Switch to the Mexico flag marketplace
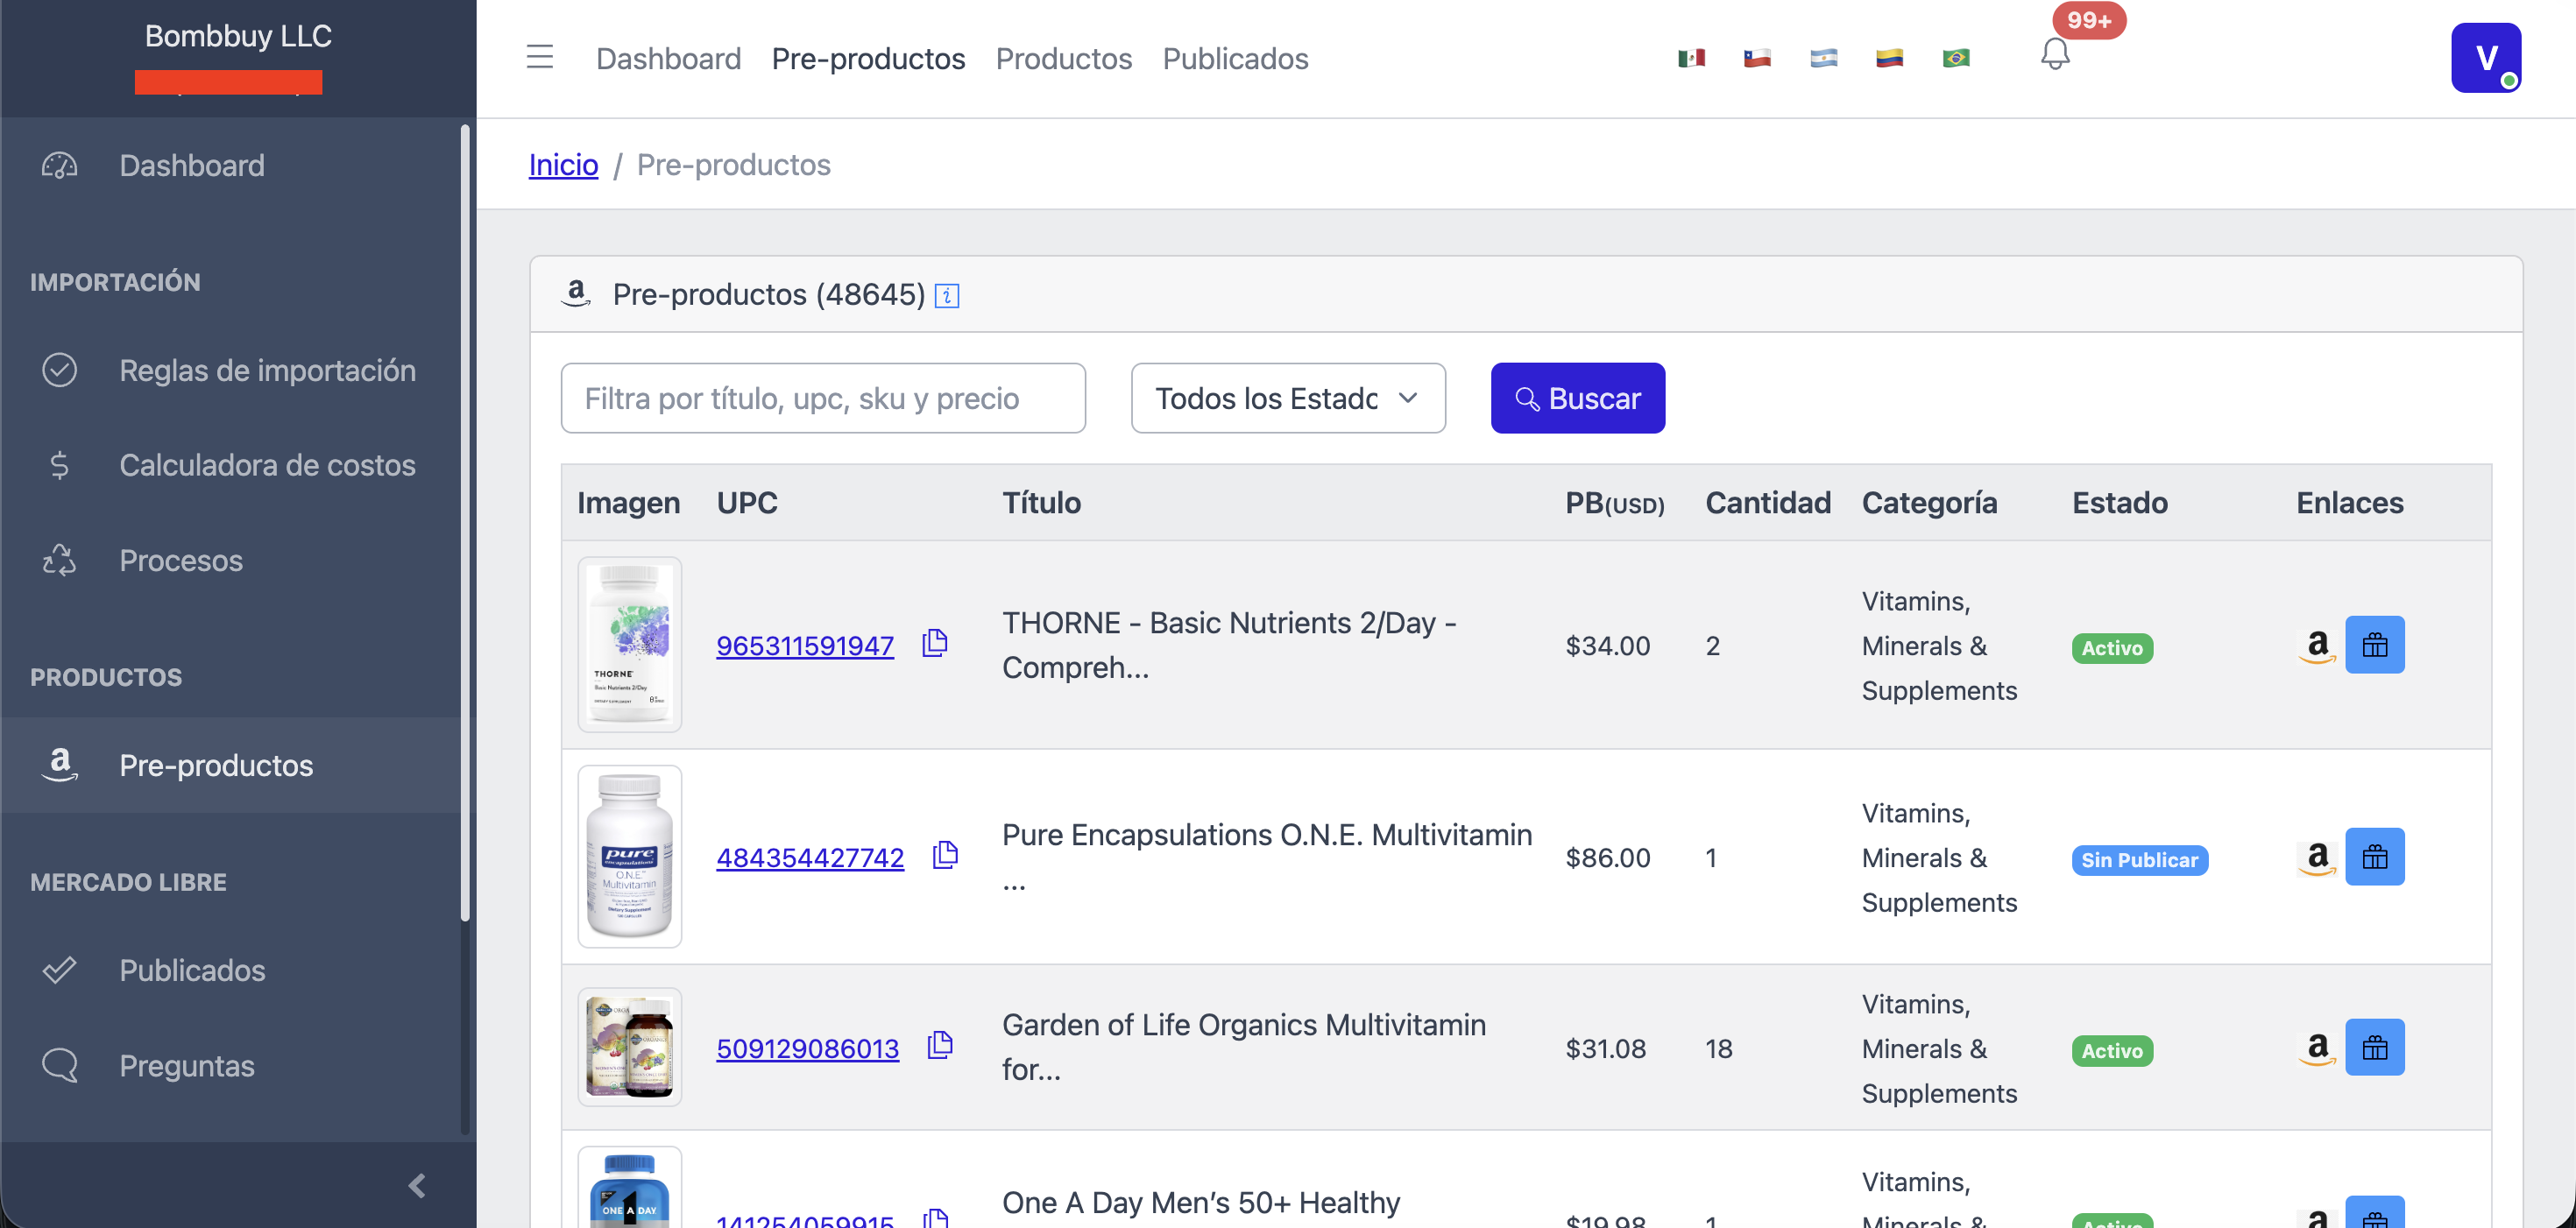 tap(1691, 57)
